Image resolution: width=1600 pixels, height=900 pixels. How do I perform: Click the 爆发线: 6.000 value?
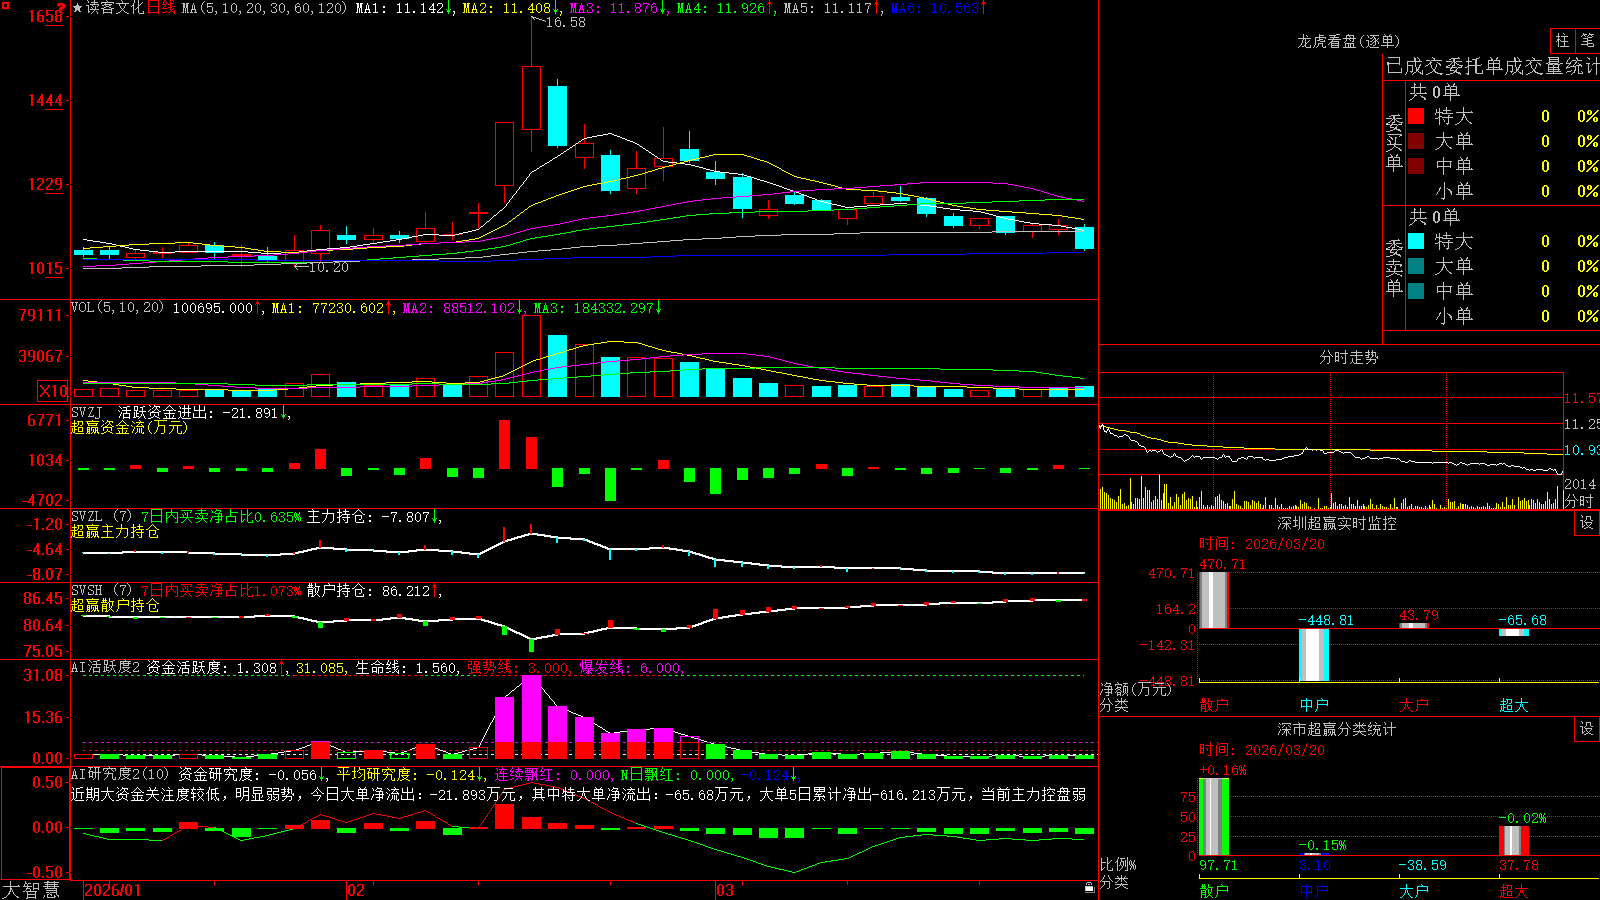[x=632, y=668]
